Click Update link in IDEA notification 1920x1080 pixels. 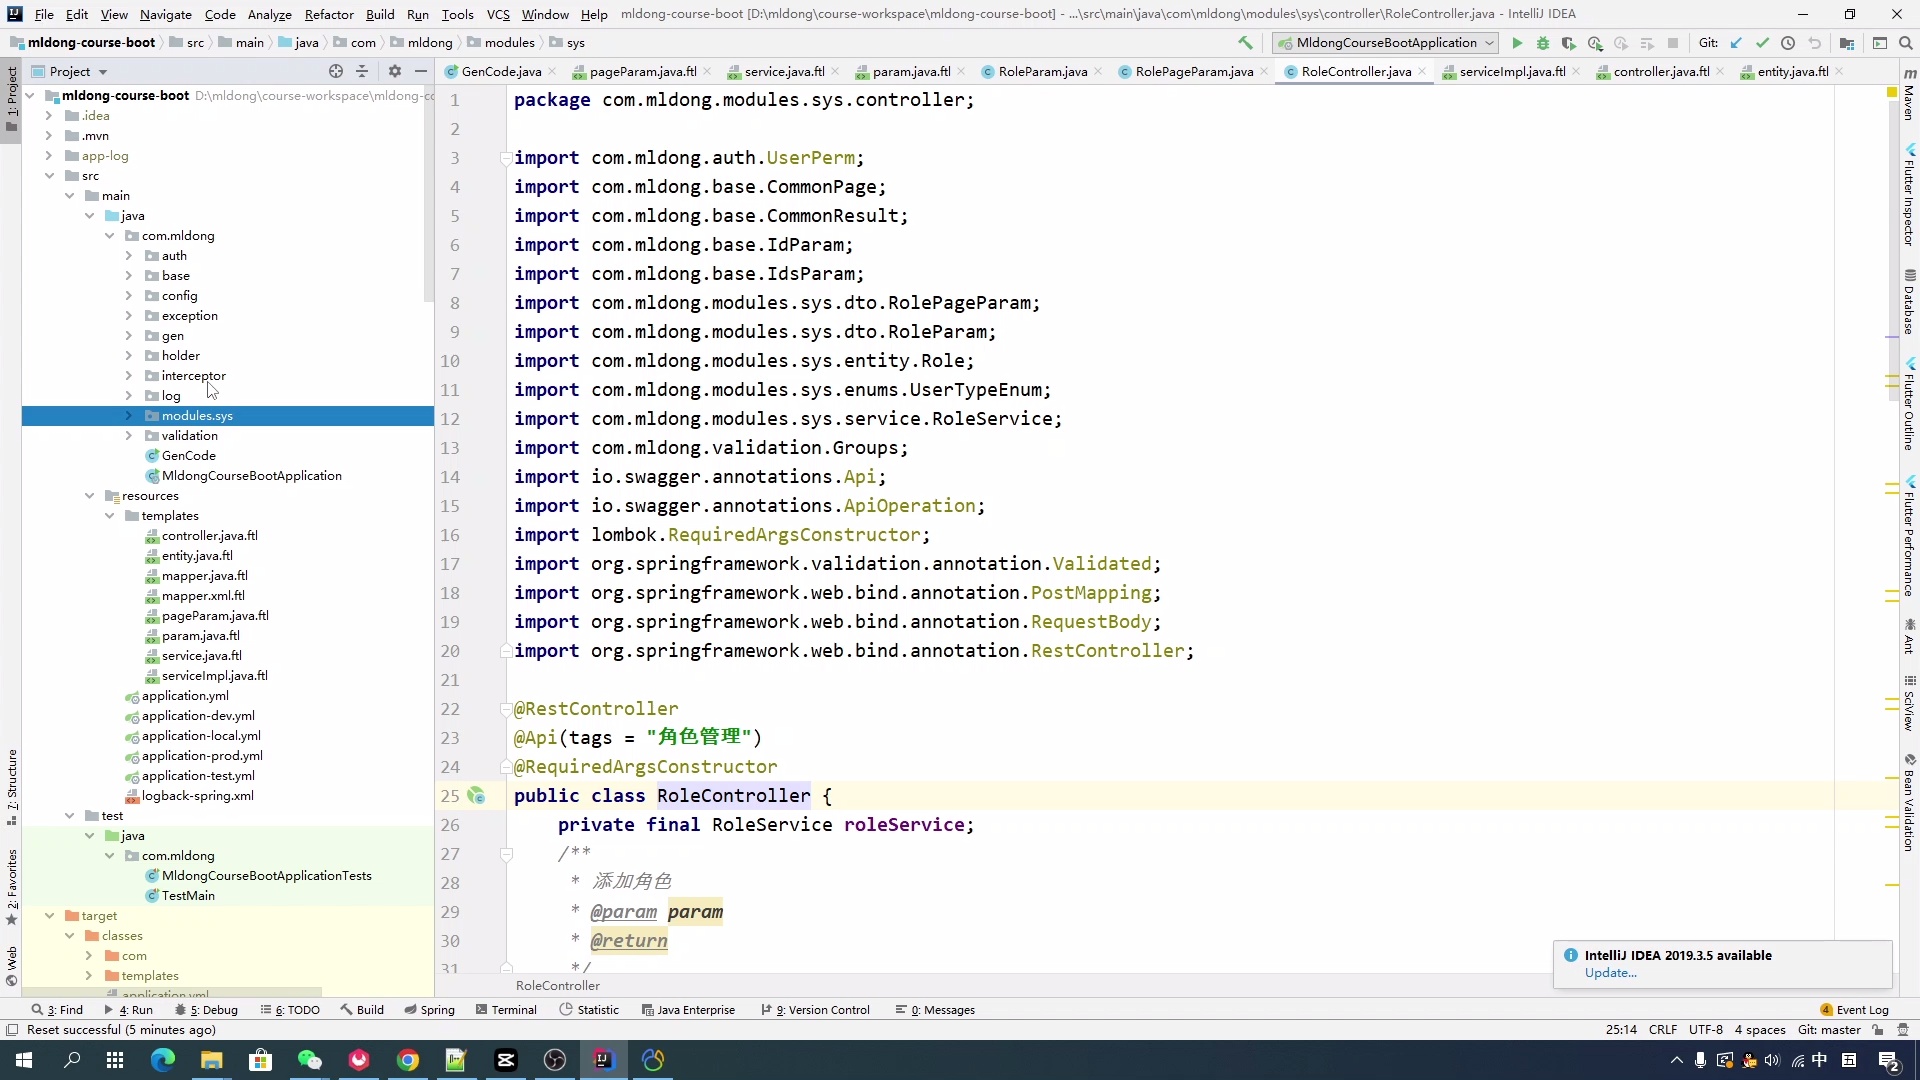pos(1610,973)
